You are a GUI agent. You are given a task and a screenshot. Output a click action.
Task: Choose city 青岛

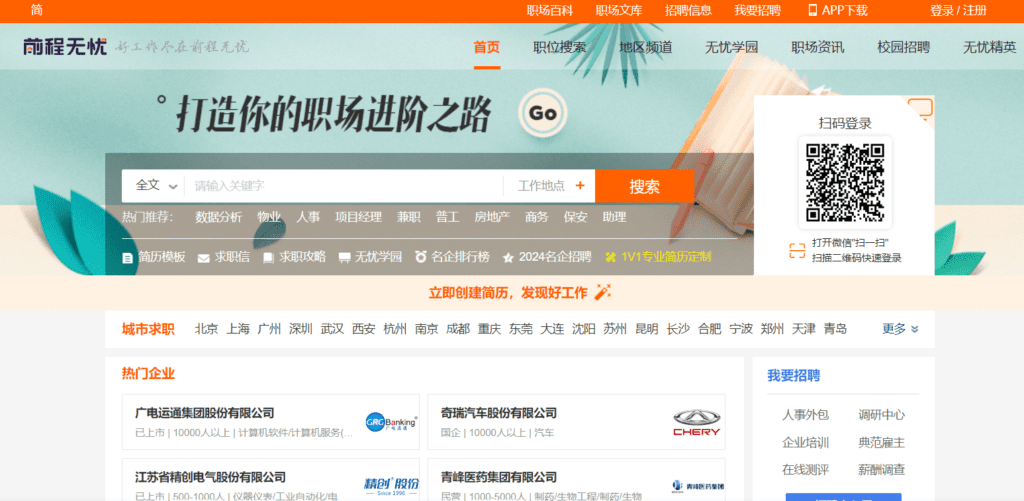(x=835, y=329)
